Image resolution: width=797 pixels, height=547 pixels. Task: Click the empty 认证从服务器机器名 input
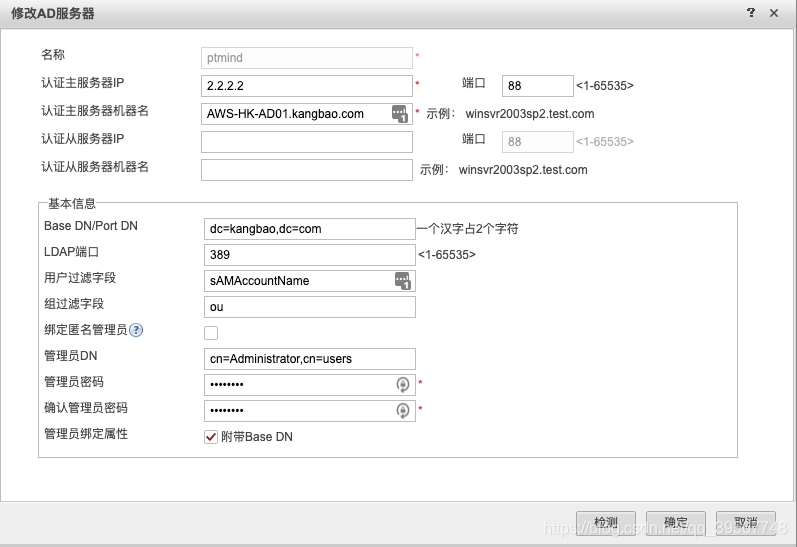306,170
